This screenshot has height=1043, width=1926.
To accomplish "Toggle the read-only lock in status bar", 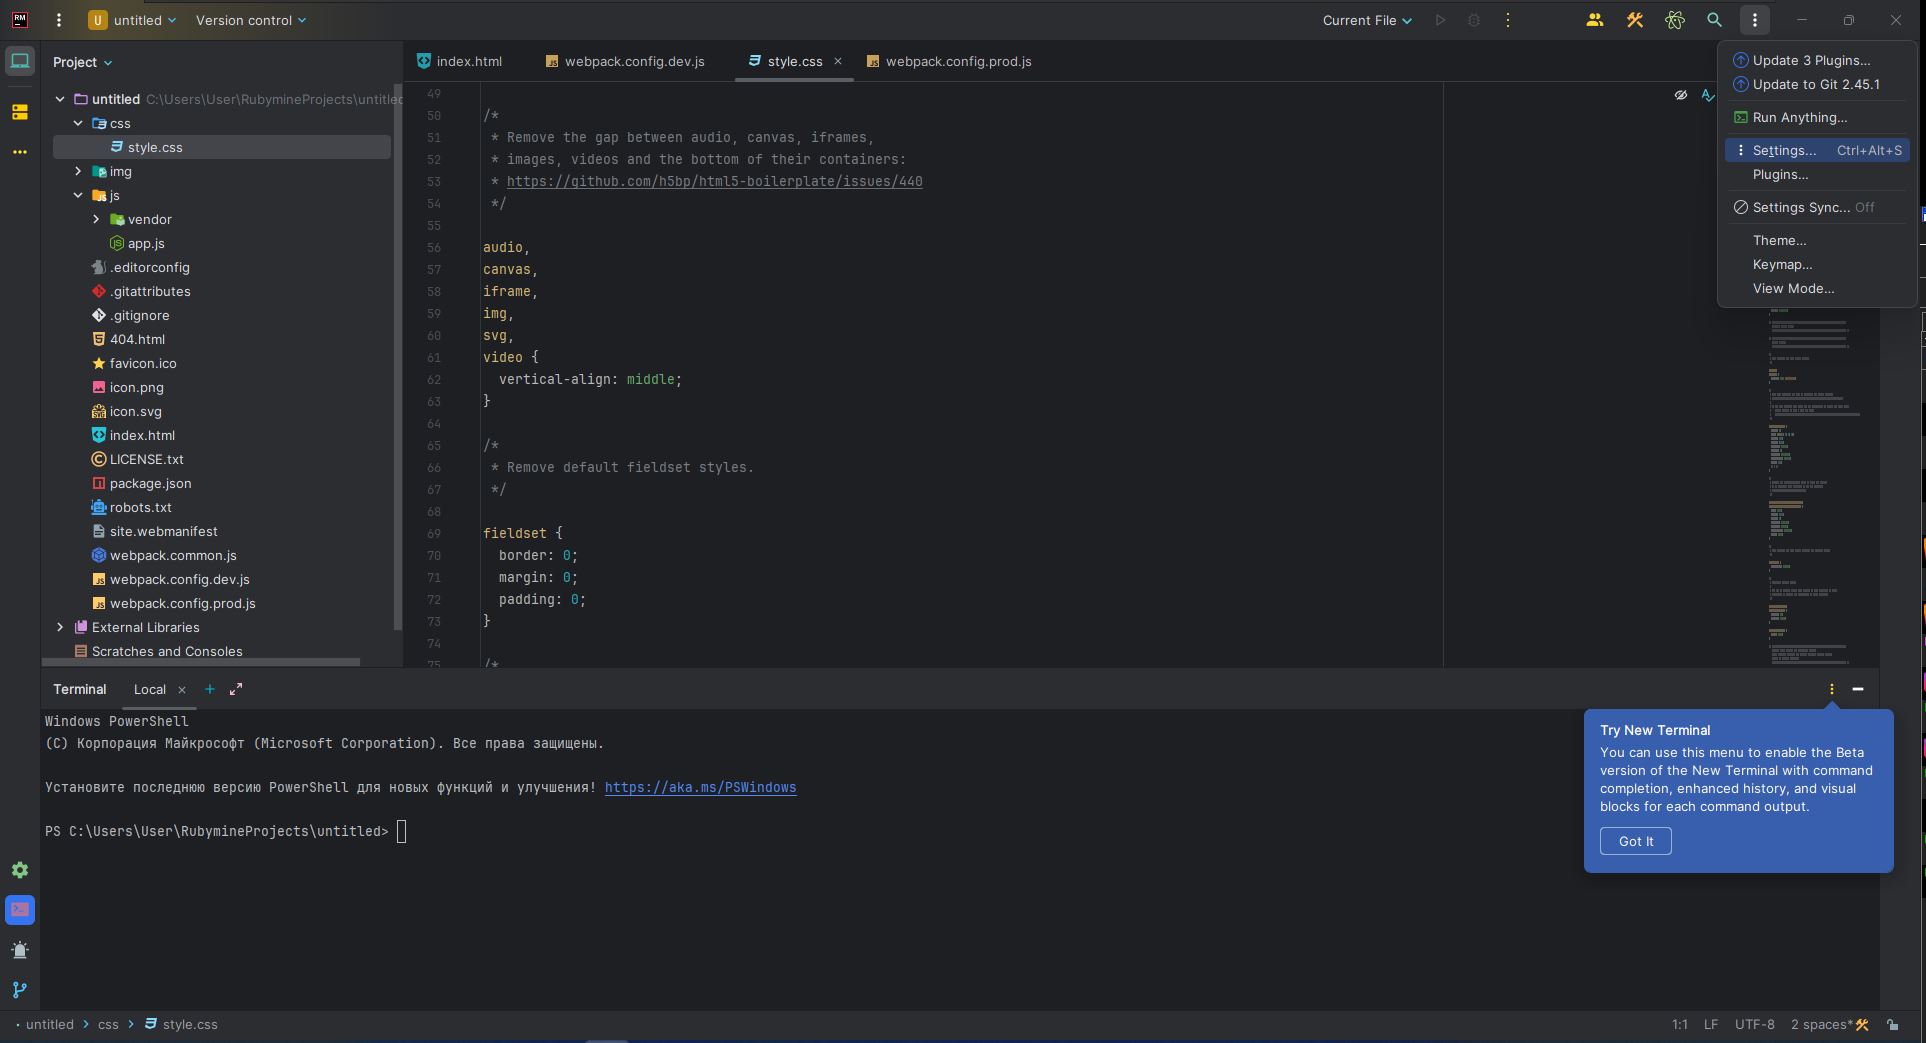I will 1892,1024.
